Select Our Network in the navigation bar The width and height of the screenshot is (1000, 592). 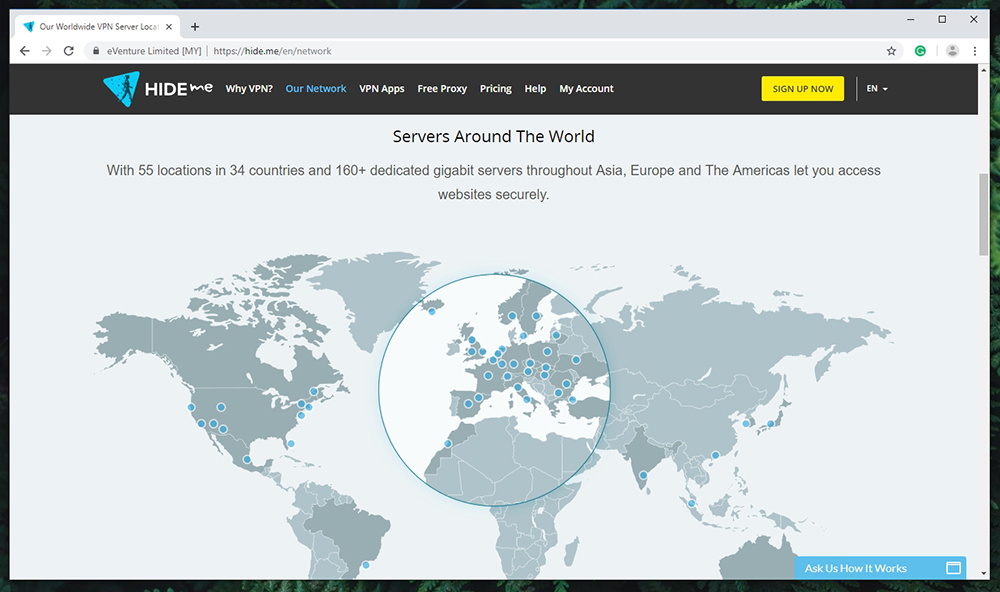coord(316,89)
